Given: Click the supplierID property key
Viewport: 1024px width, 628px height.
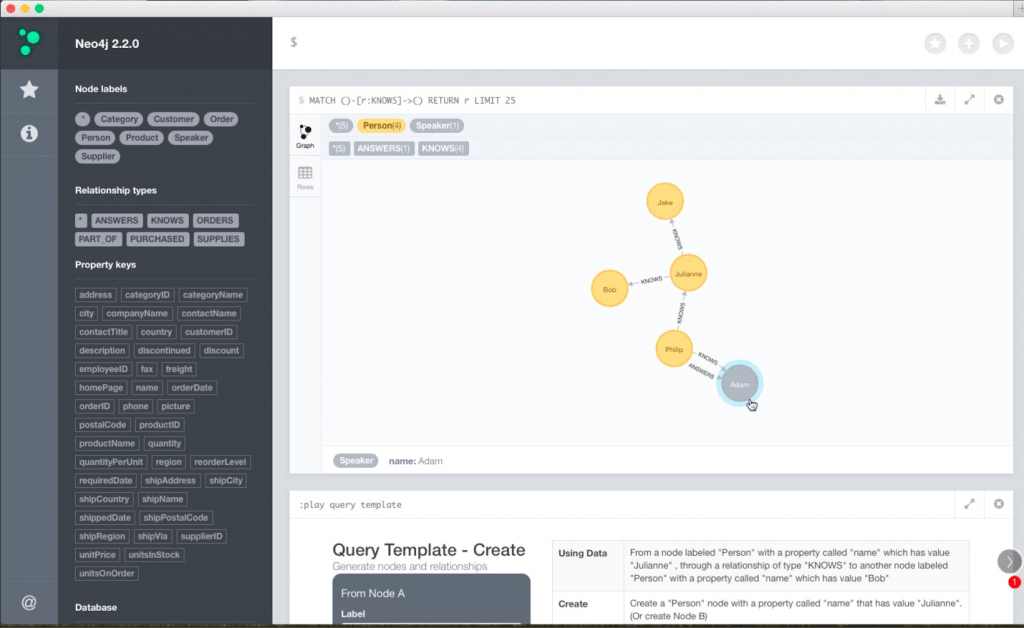Looking at the screenshot, I should click(x=202, y=536).
